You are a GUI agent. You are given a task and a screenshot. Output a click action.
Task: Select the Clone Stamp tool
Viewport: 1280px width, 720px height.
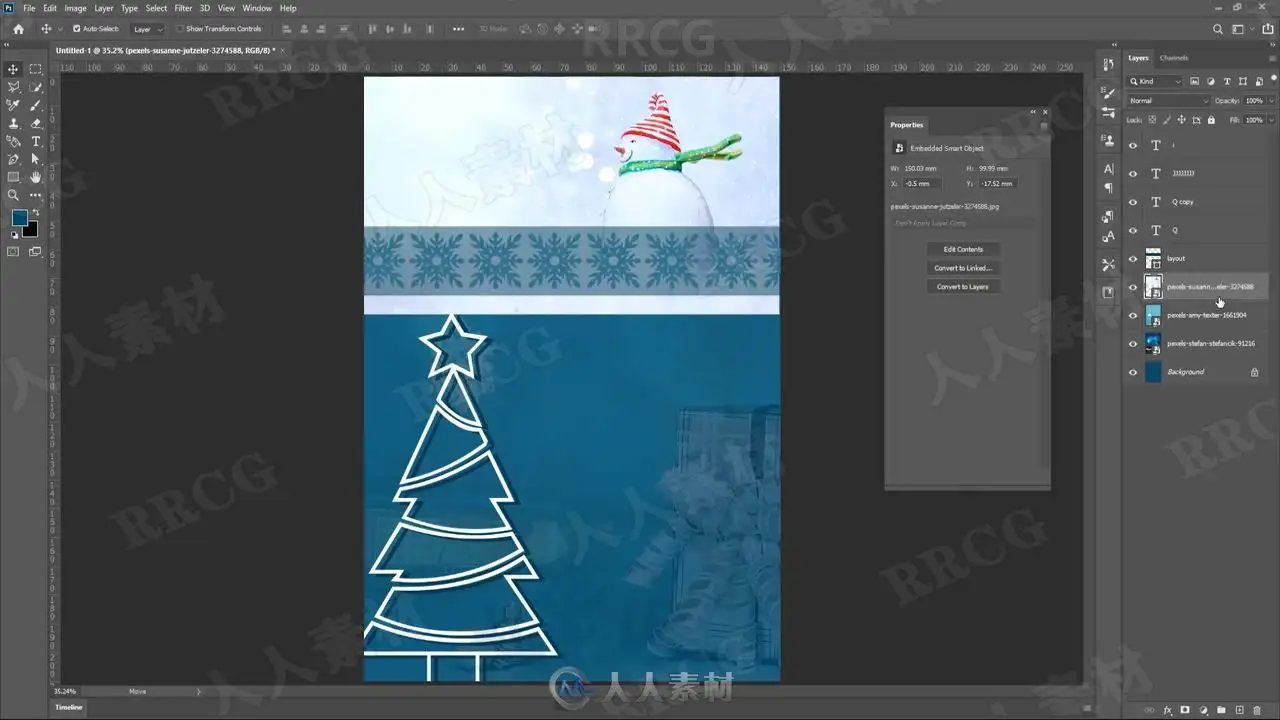(x=13, y=123)
